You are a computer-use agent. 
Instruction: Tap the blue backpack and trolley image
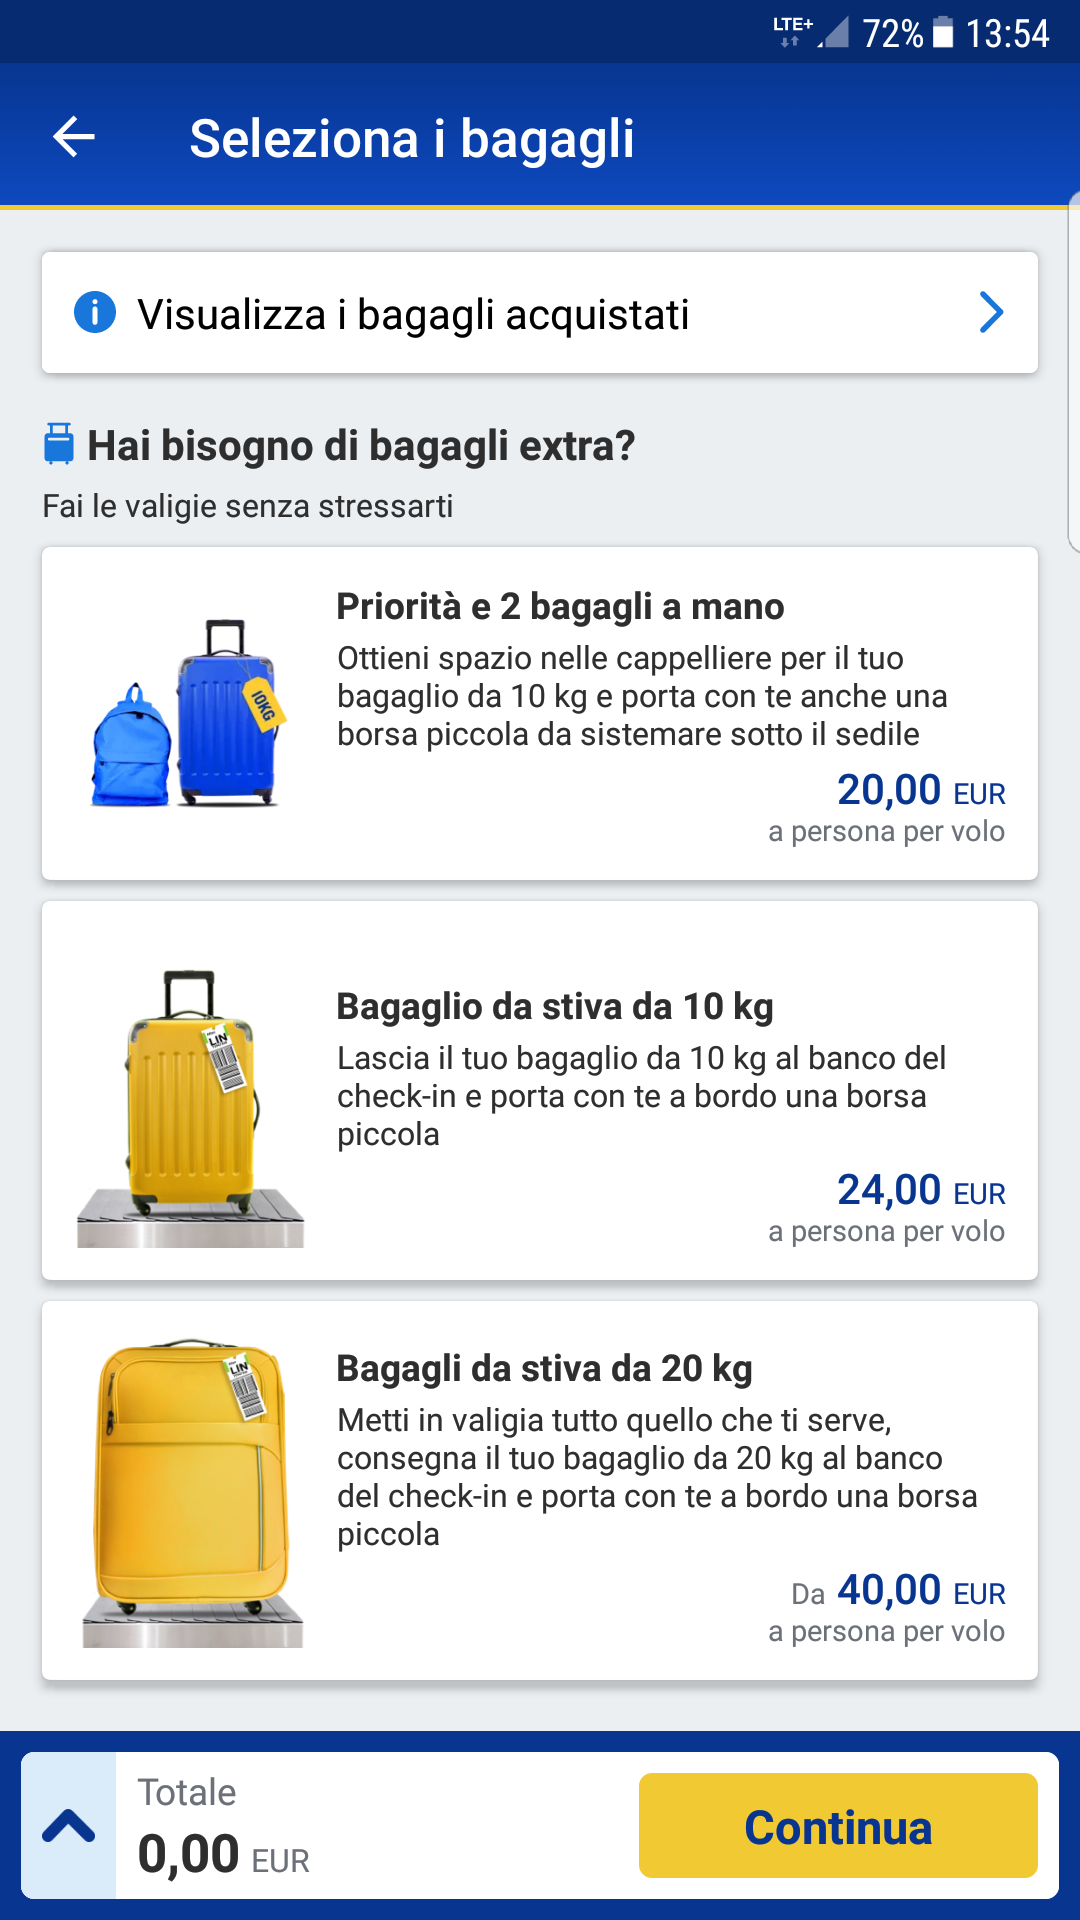point(186,714)
